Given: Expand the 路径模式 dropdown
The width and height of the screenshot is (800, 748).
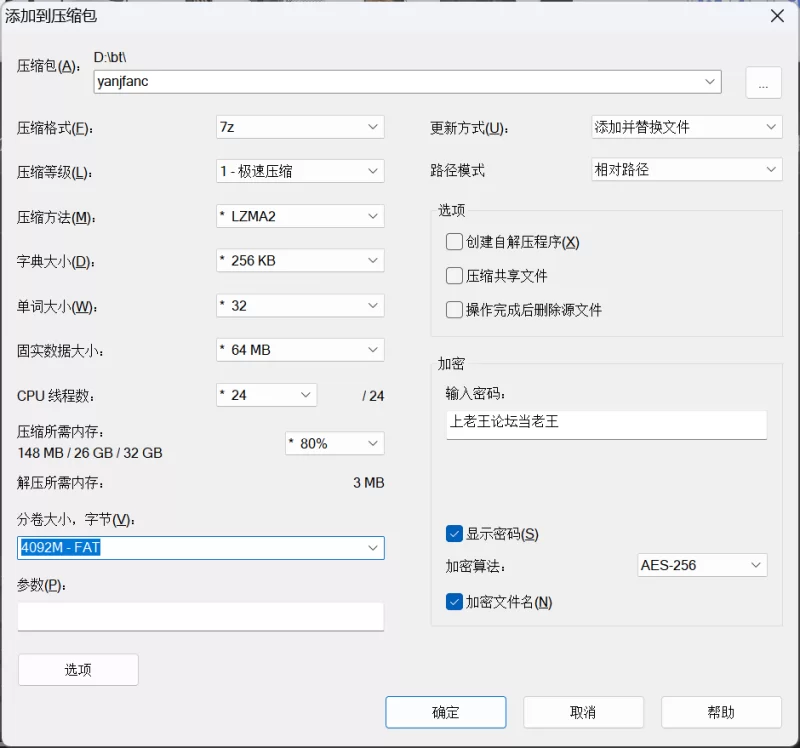Looking at the screenshot, I should (x=686, y=170).
